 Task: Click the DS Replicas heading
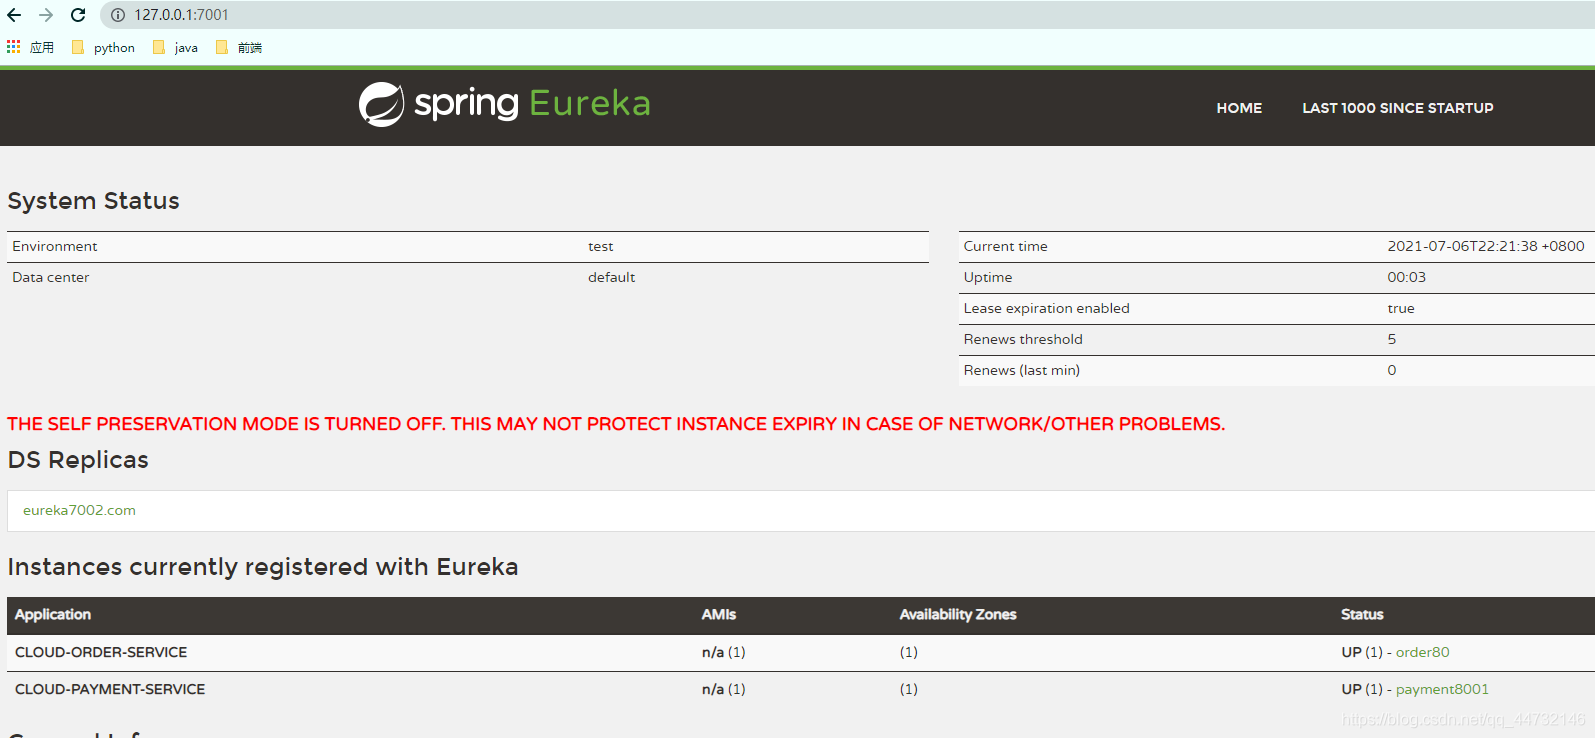click(78, 460)
